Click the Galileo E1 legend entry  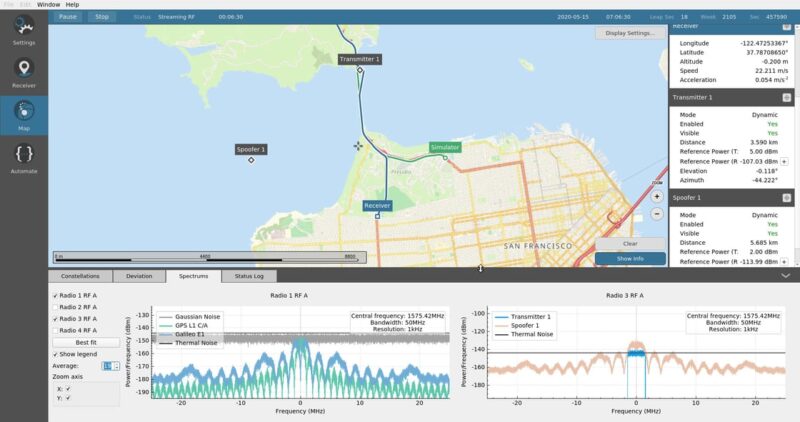182,334
